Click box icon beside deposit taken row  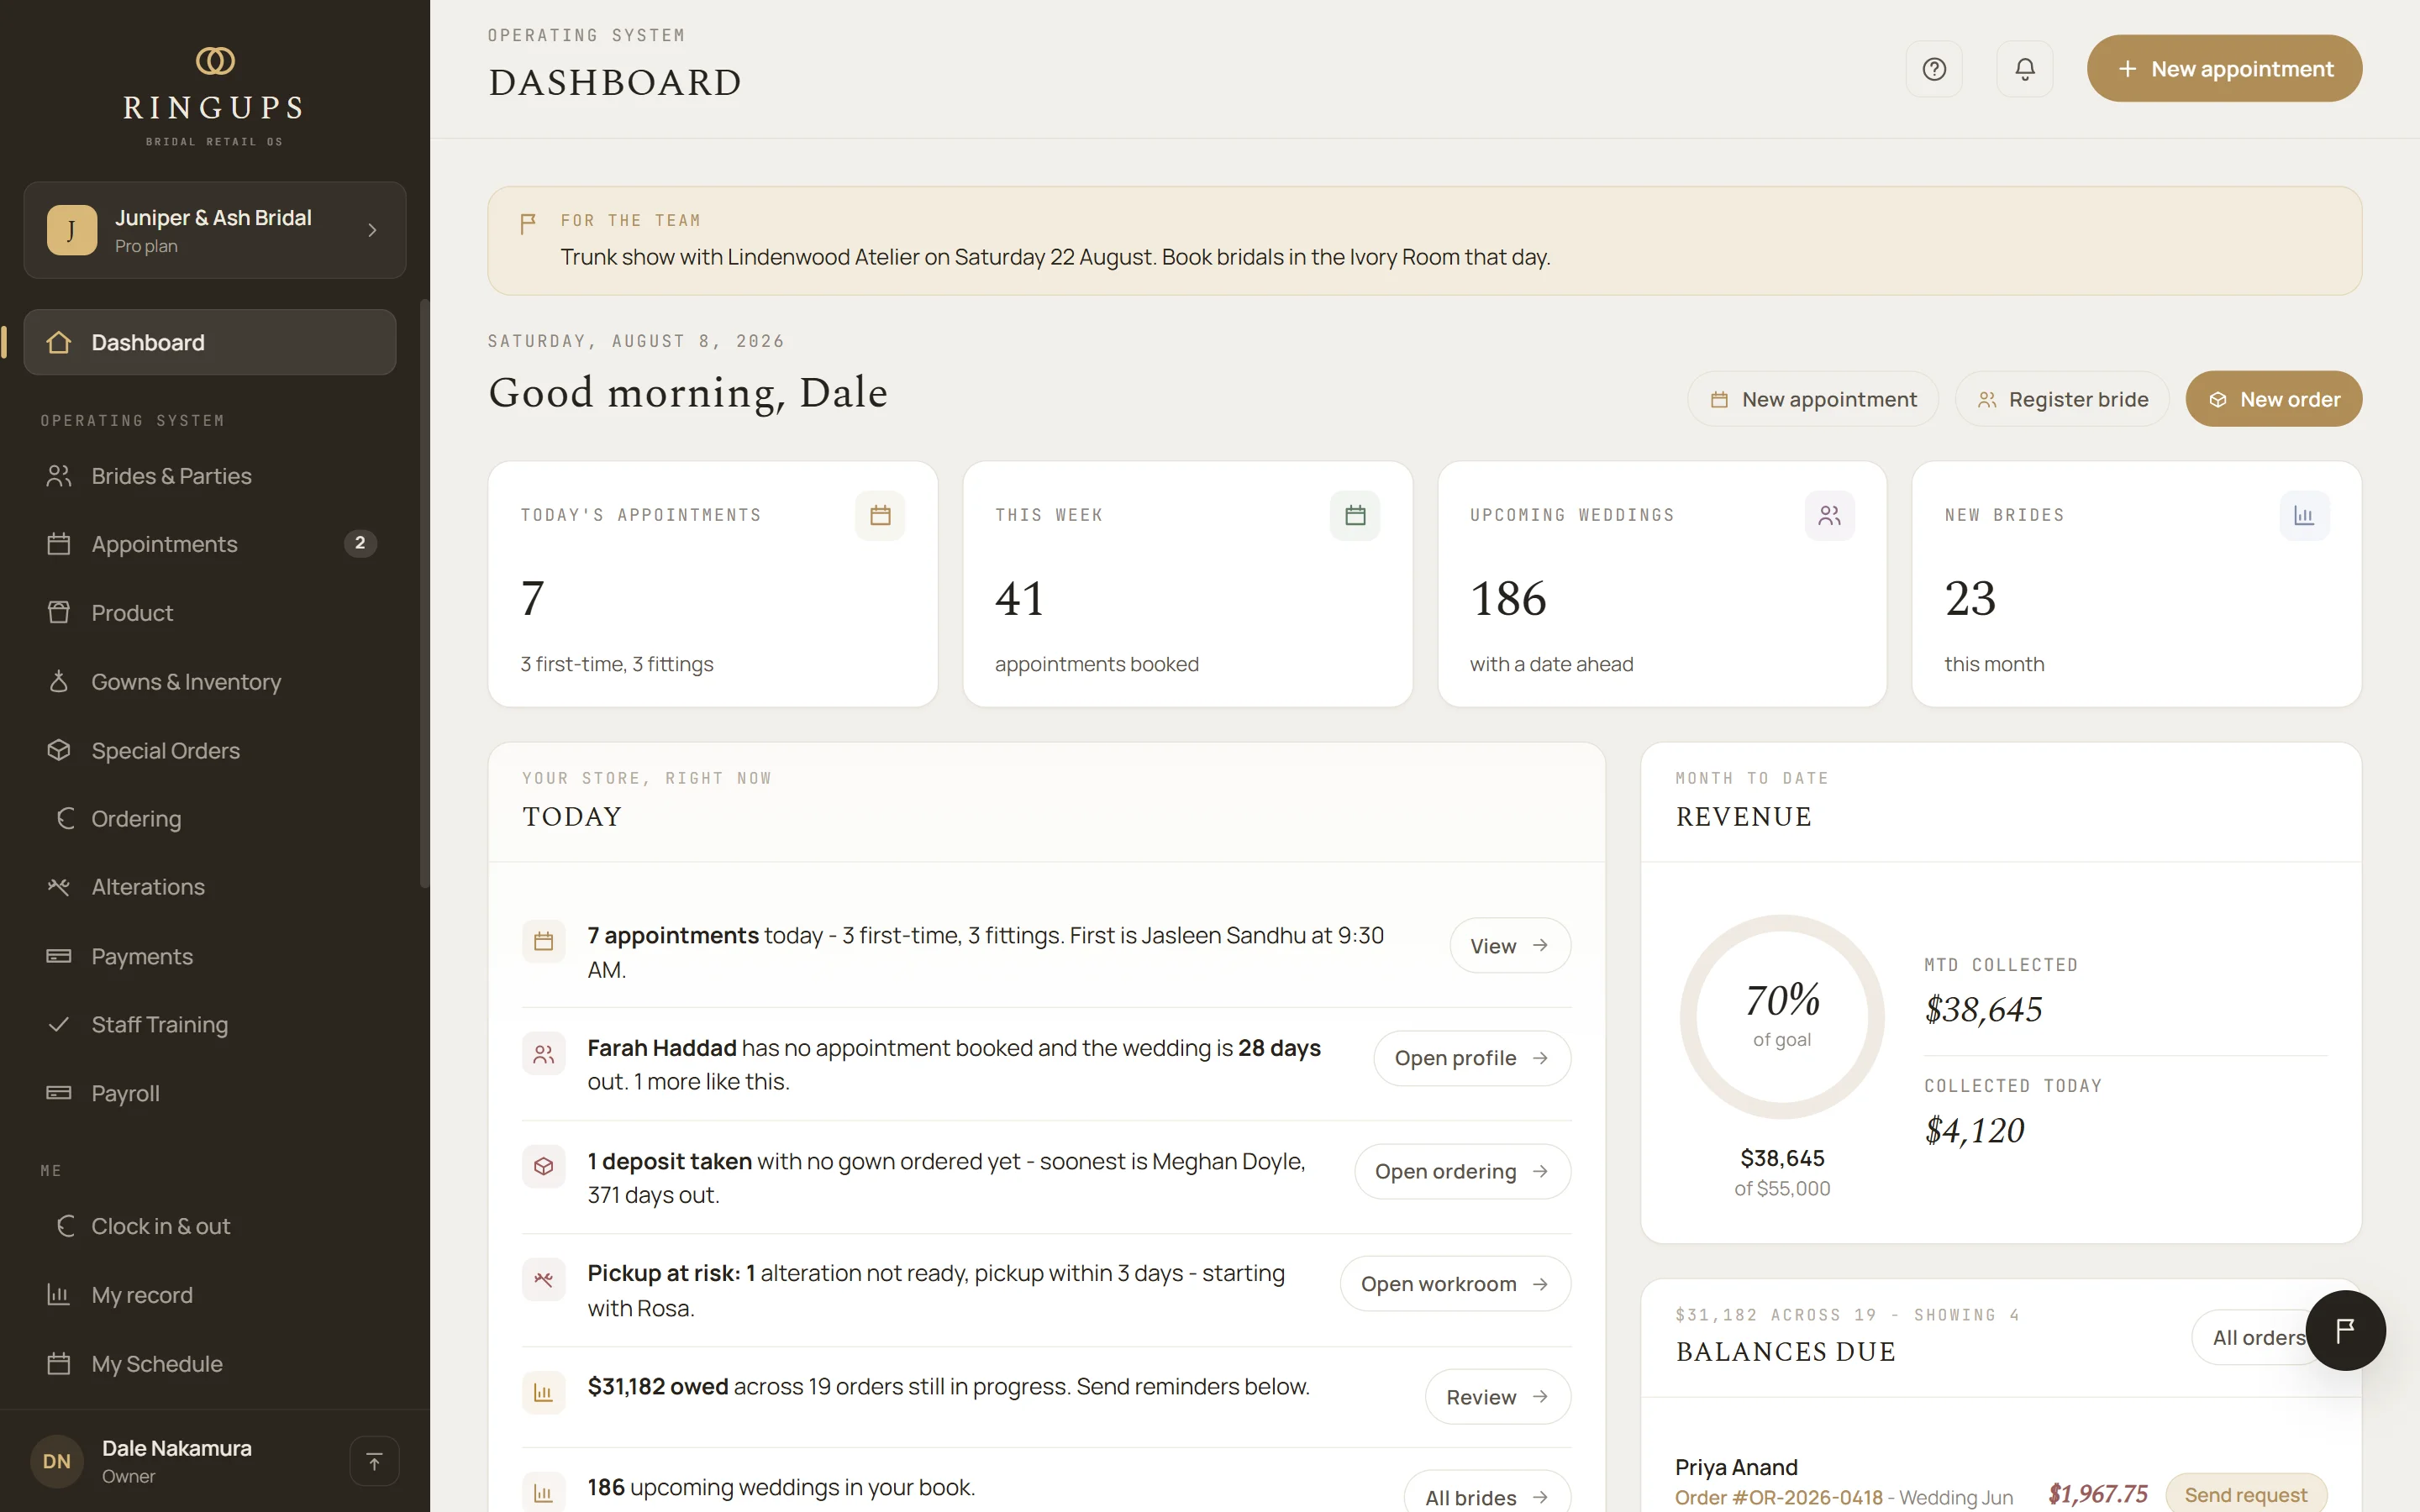(544, 1166)
